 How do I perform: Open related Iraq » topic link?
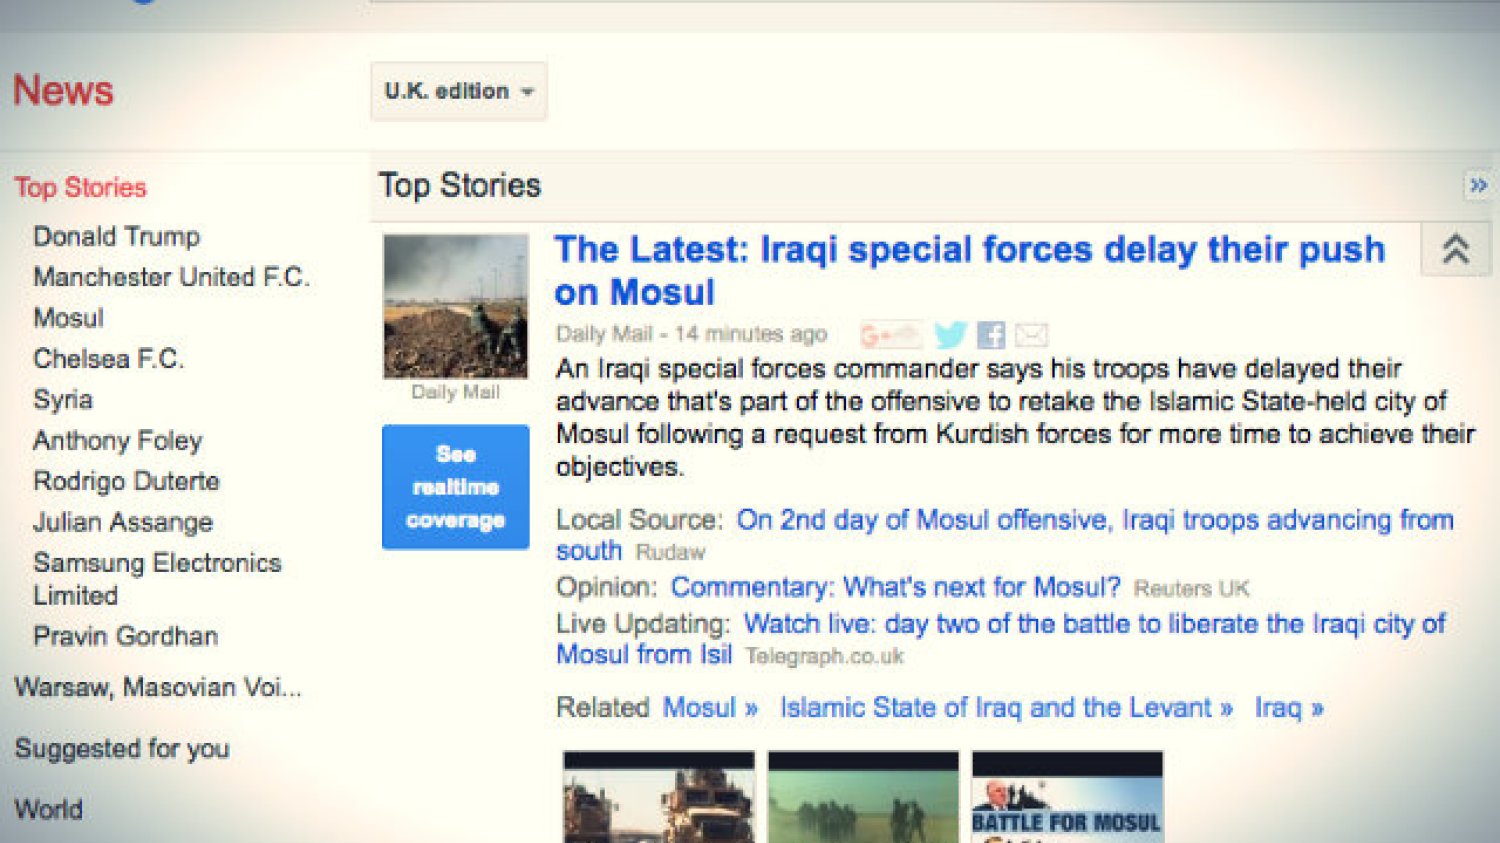click(x=1289, y=708)
